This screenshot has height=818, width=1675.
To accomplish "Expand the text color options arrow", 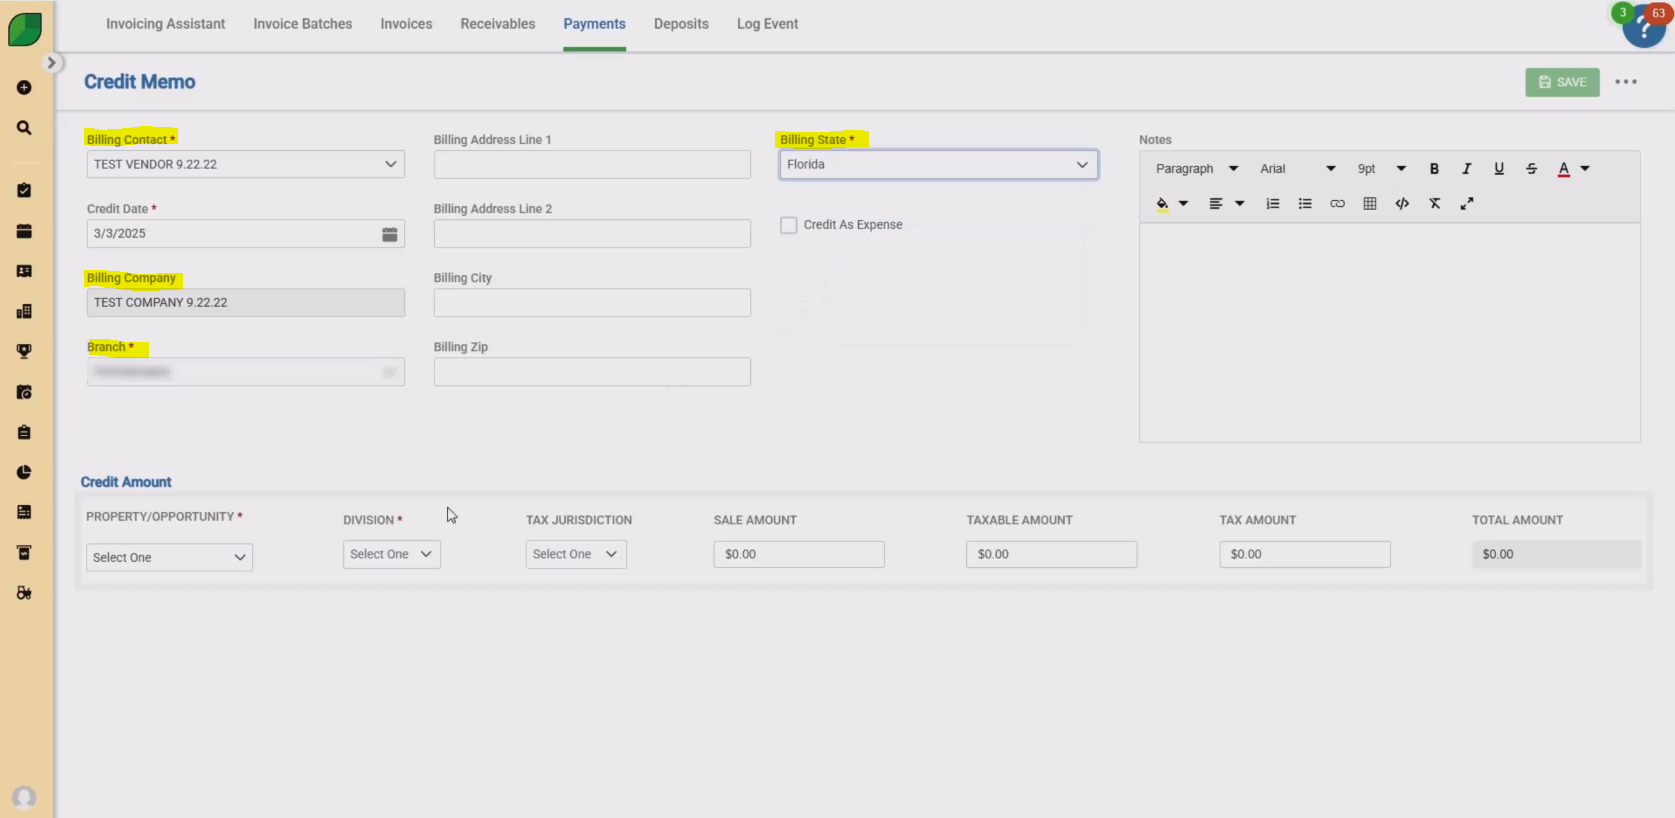I will pos(1585,169).
